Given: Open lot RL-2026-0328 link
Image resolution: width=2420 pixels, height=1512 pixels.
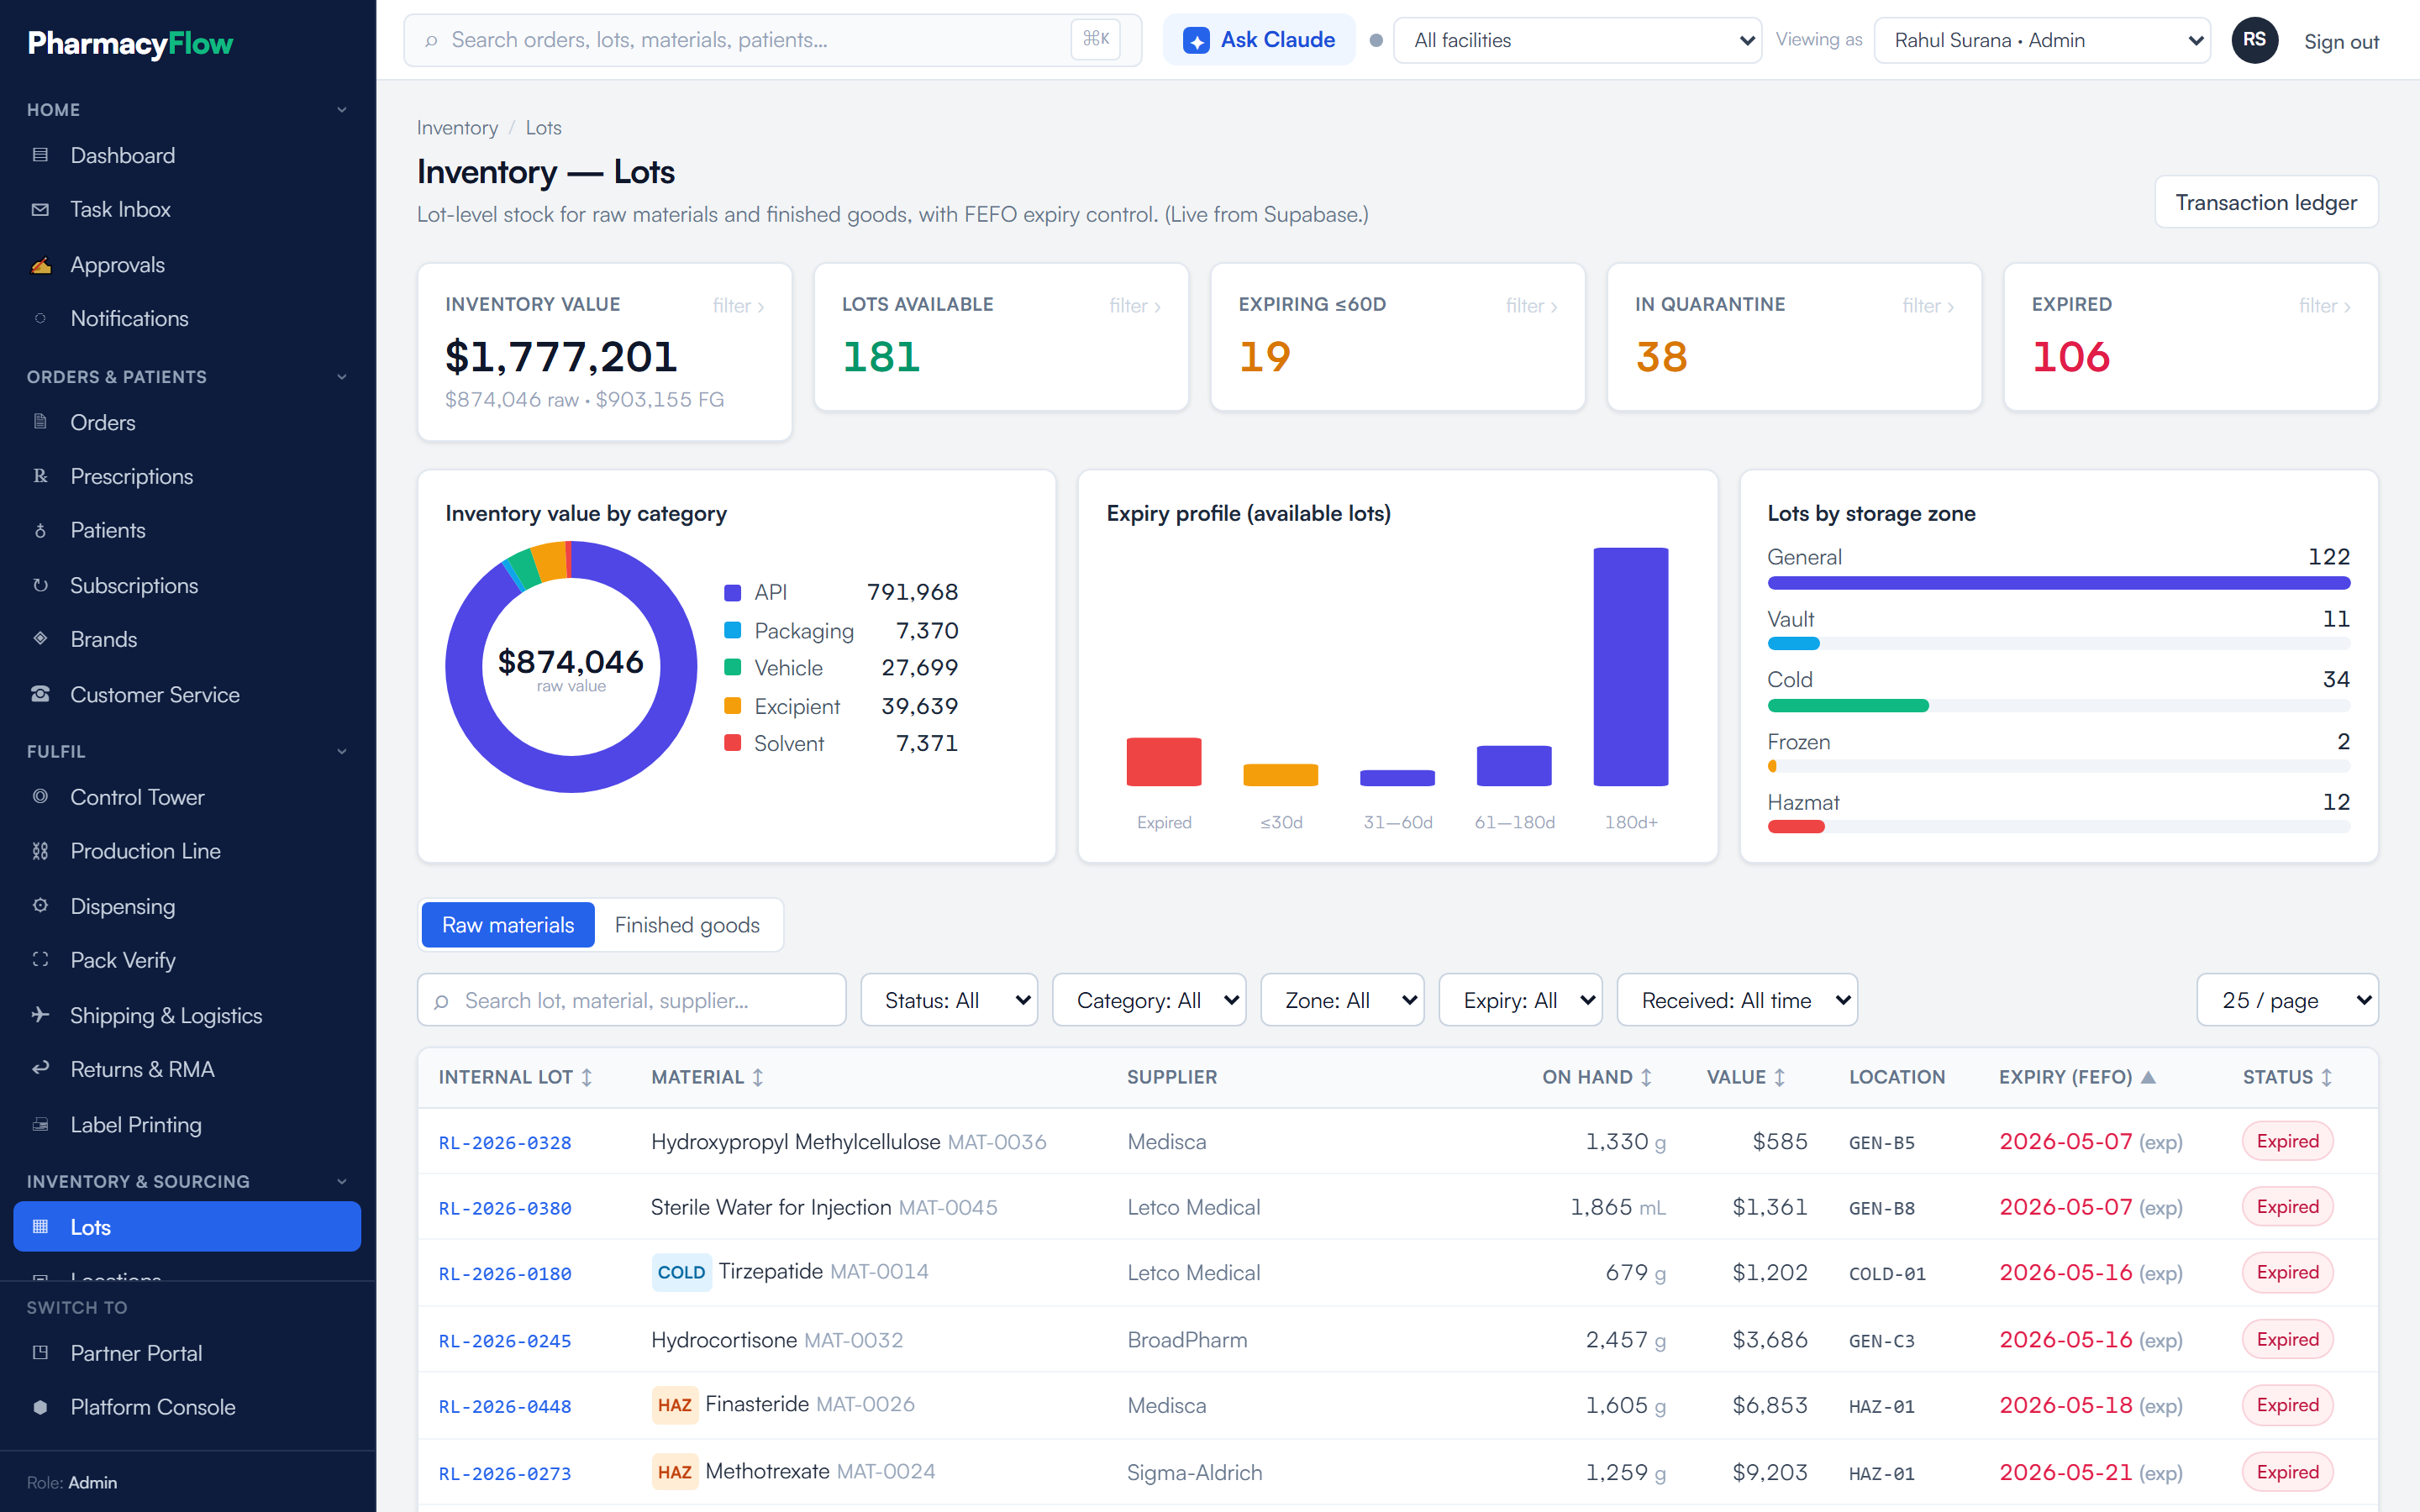Looking at the screenshot, I should pyautogui.click(x=505, y=1142).
